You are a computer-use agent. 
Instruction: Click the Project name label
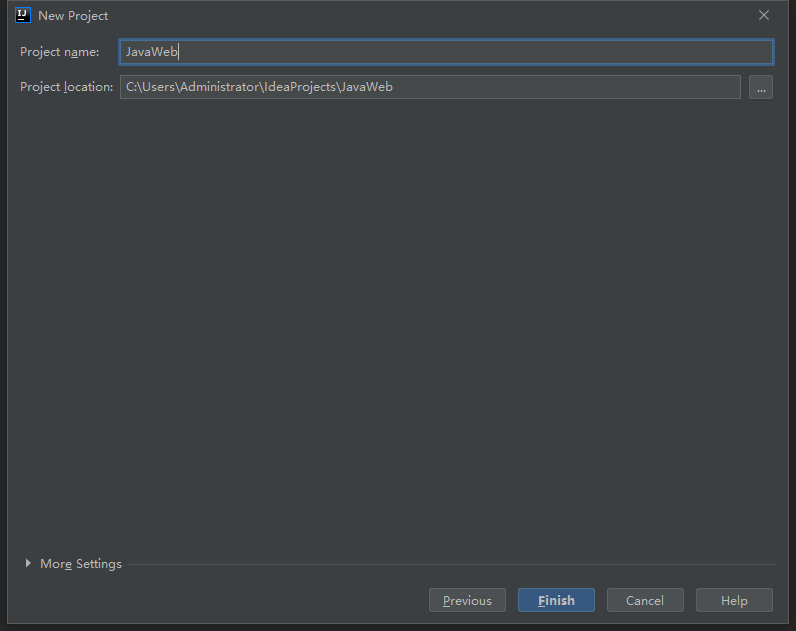coord(59,52)
